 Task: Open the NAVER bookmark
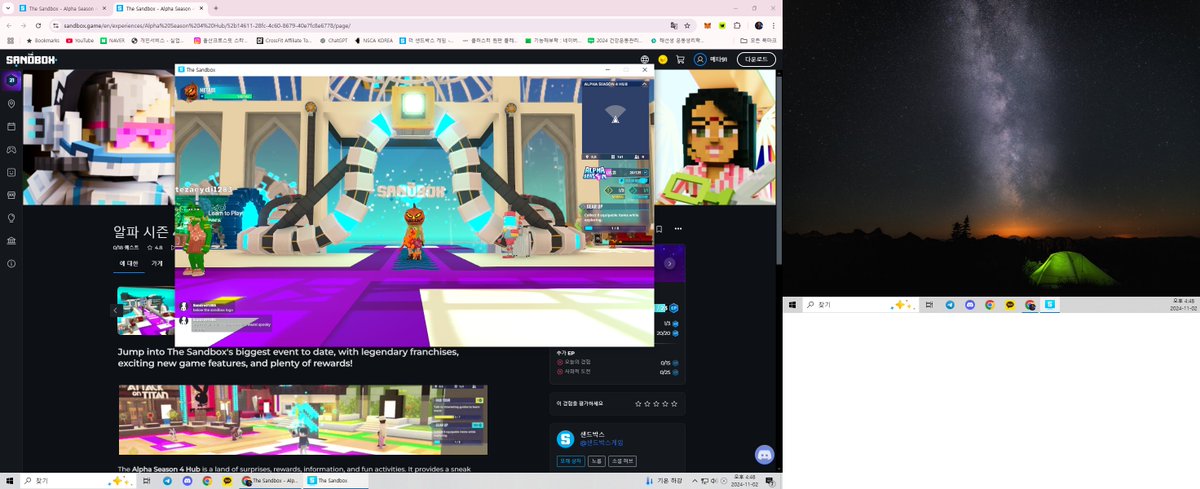(x=113, y=40)
